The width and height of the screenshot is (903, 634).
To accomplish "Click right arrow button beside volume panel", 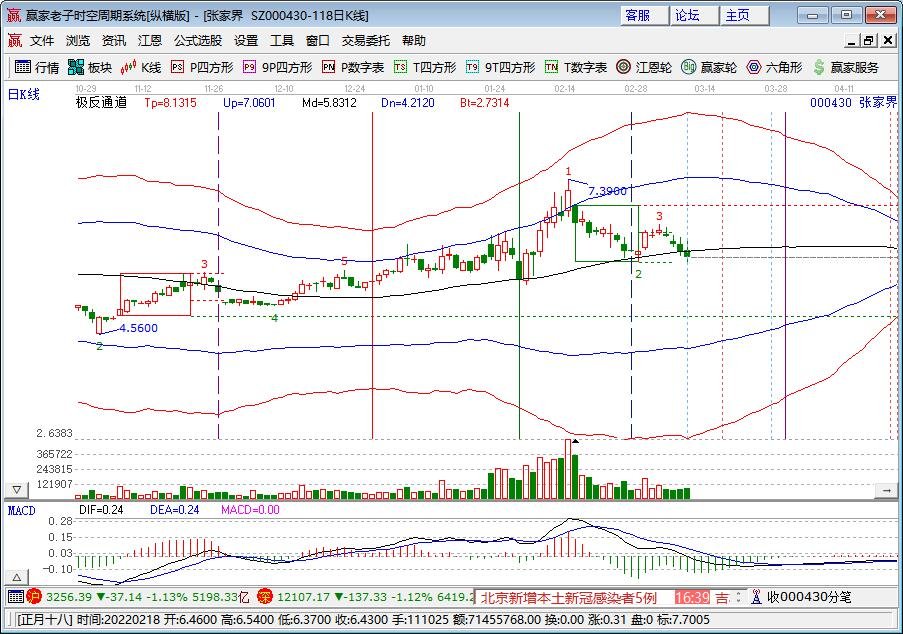I will pos(885,490).
